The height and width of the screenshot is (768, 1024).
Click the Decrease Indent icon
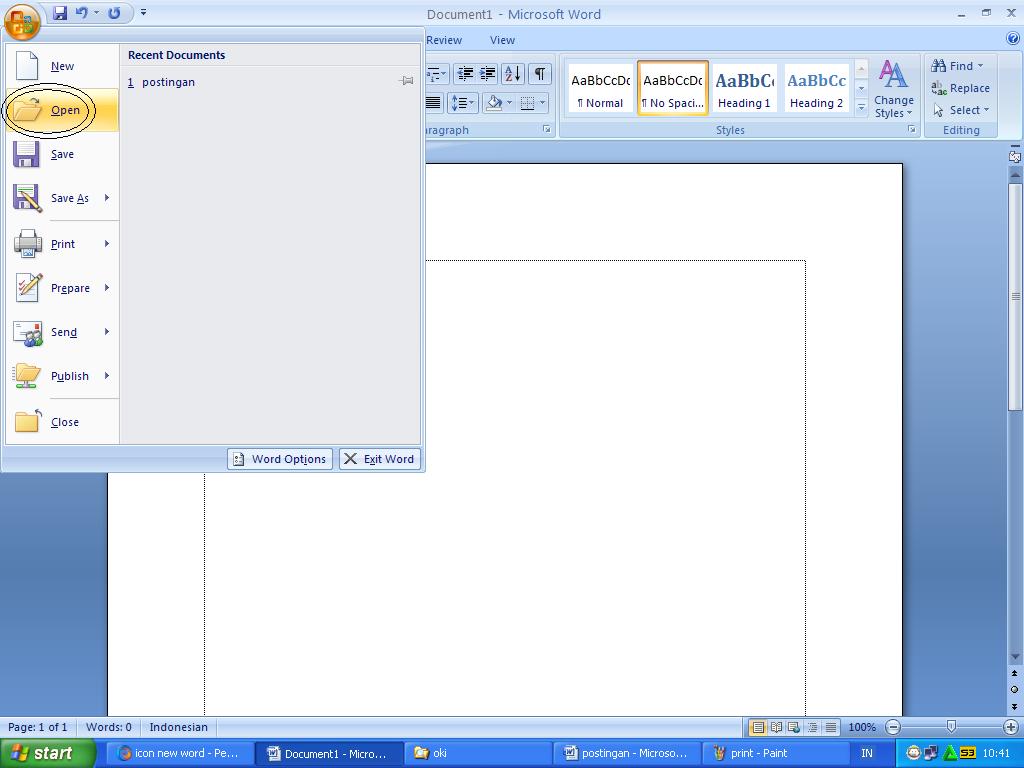[465, 74]
